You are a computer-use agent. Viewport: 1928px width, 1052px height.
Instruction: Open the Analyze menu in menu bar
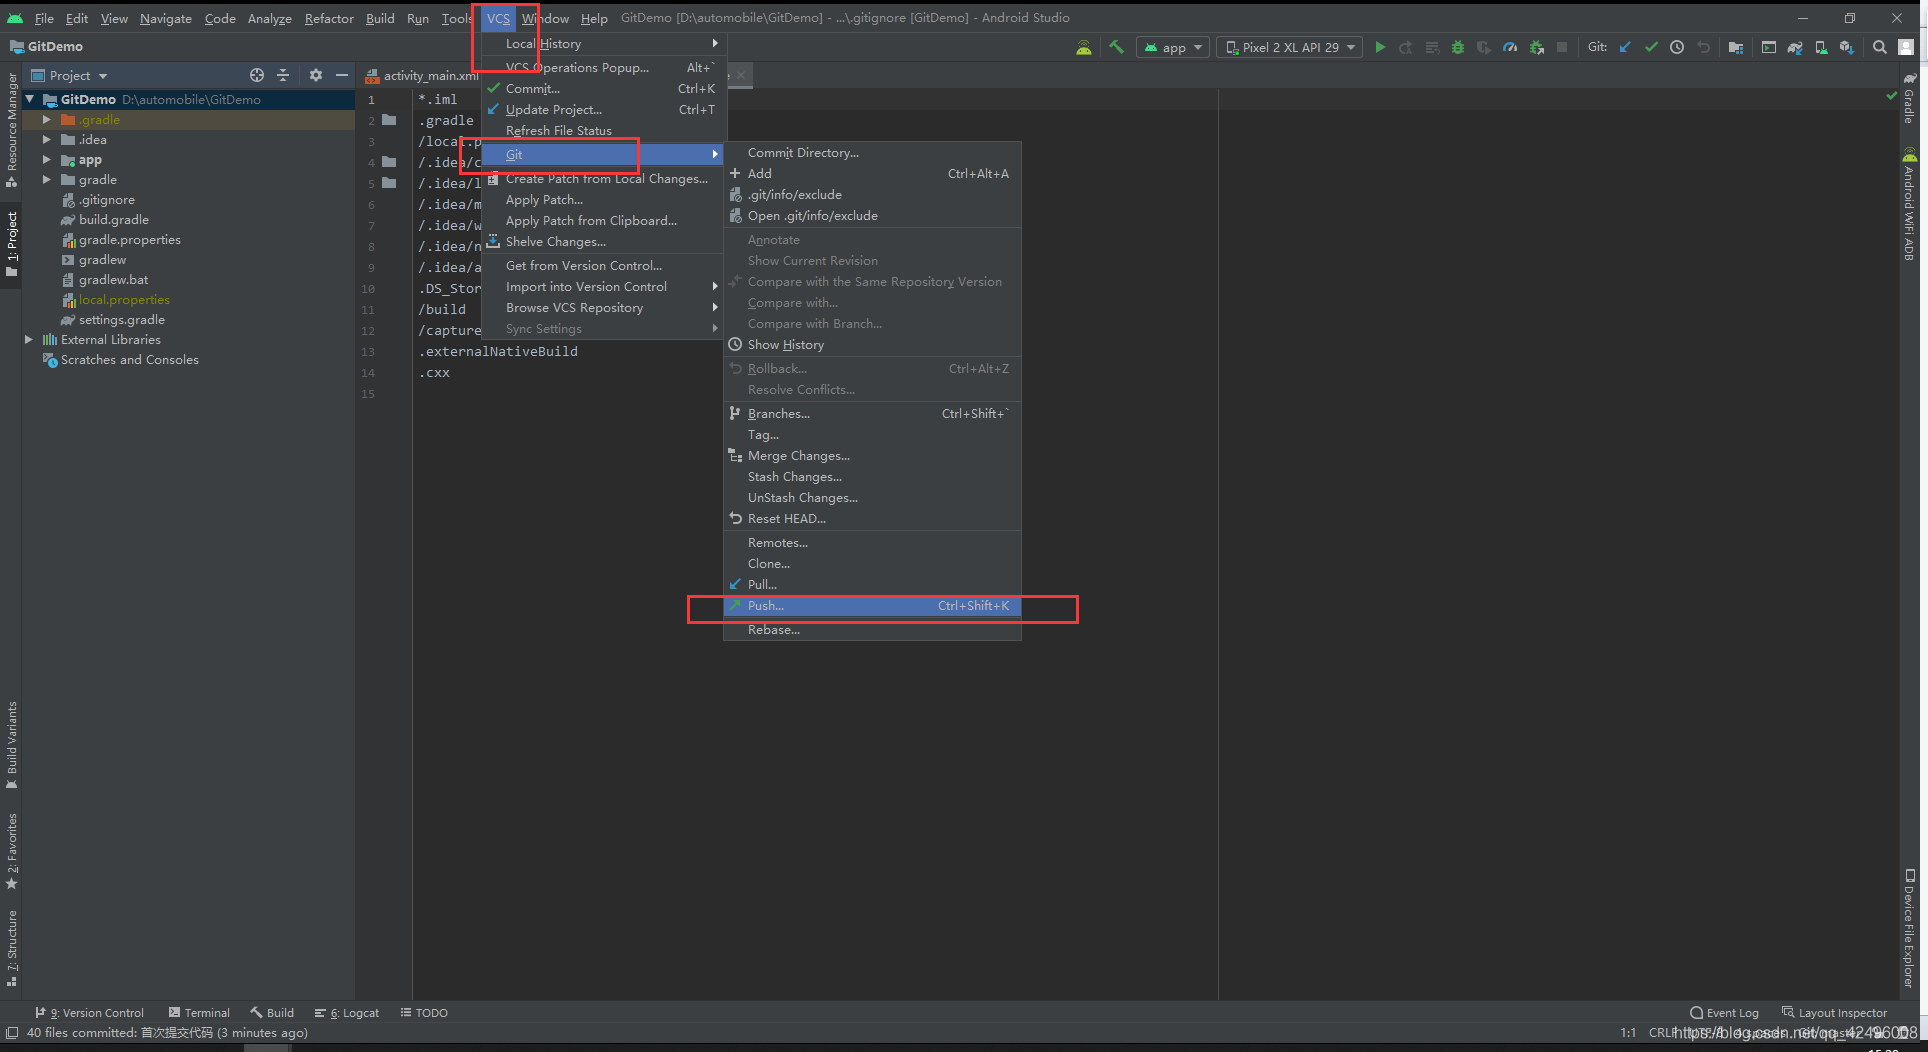point(269,18)
